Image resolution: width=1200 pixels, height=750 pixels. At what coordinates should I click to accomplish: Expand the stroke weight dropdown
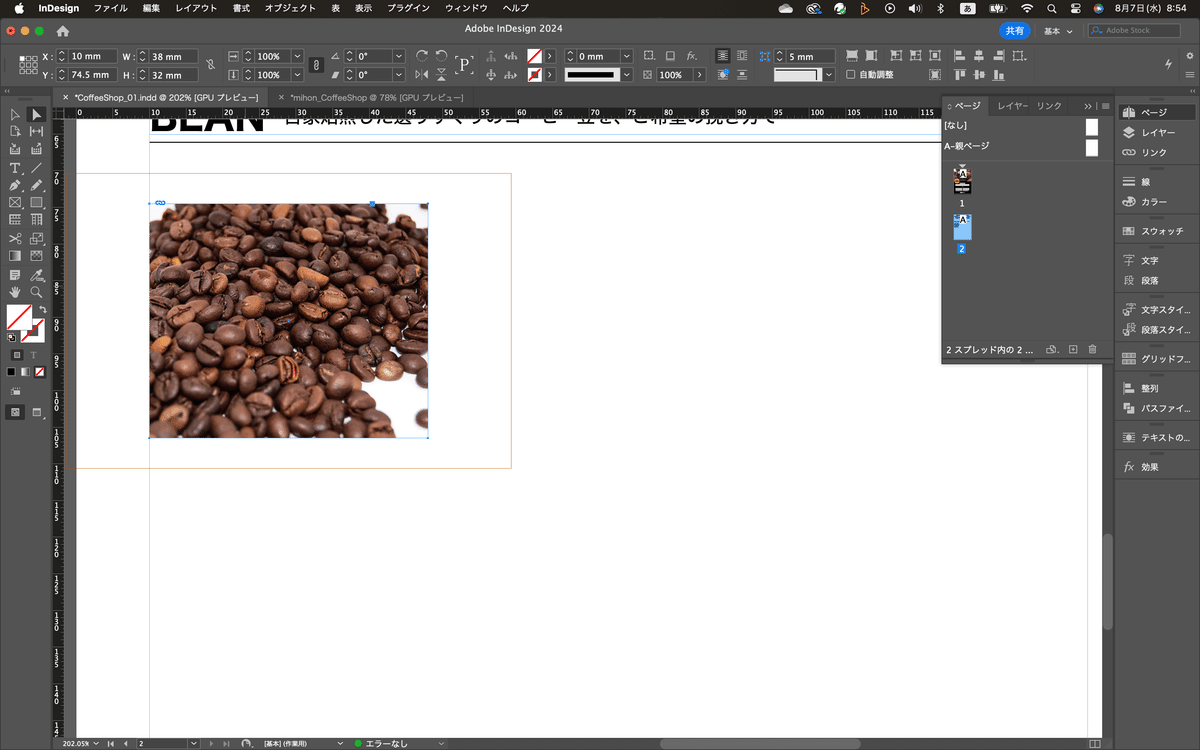[627, 57]
